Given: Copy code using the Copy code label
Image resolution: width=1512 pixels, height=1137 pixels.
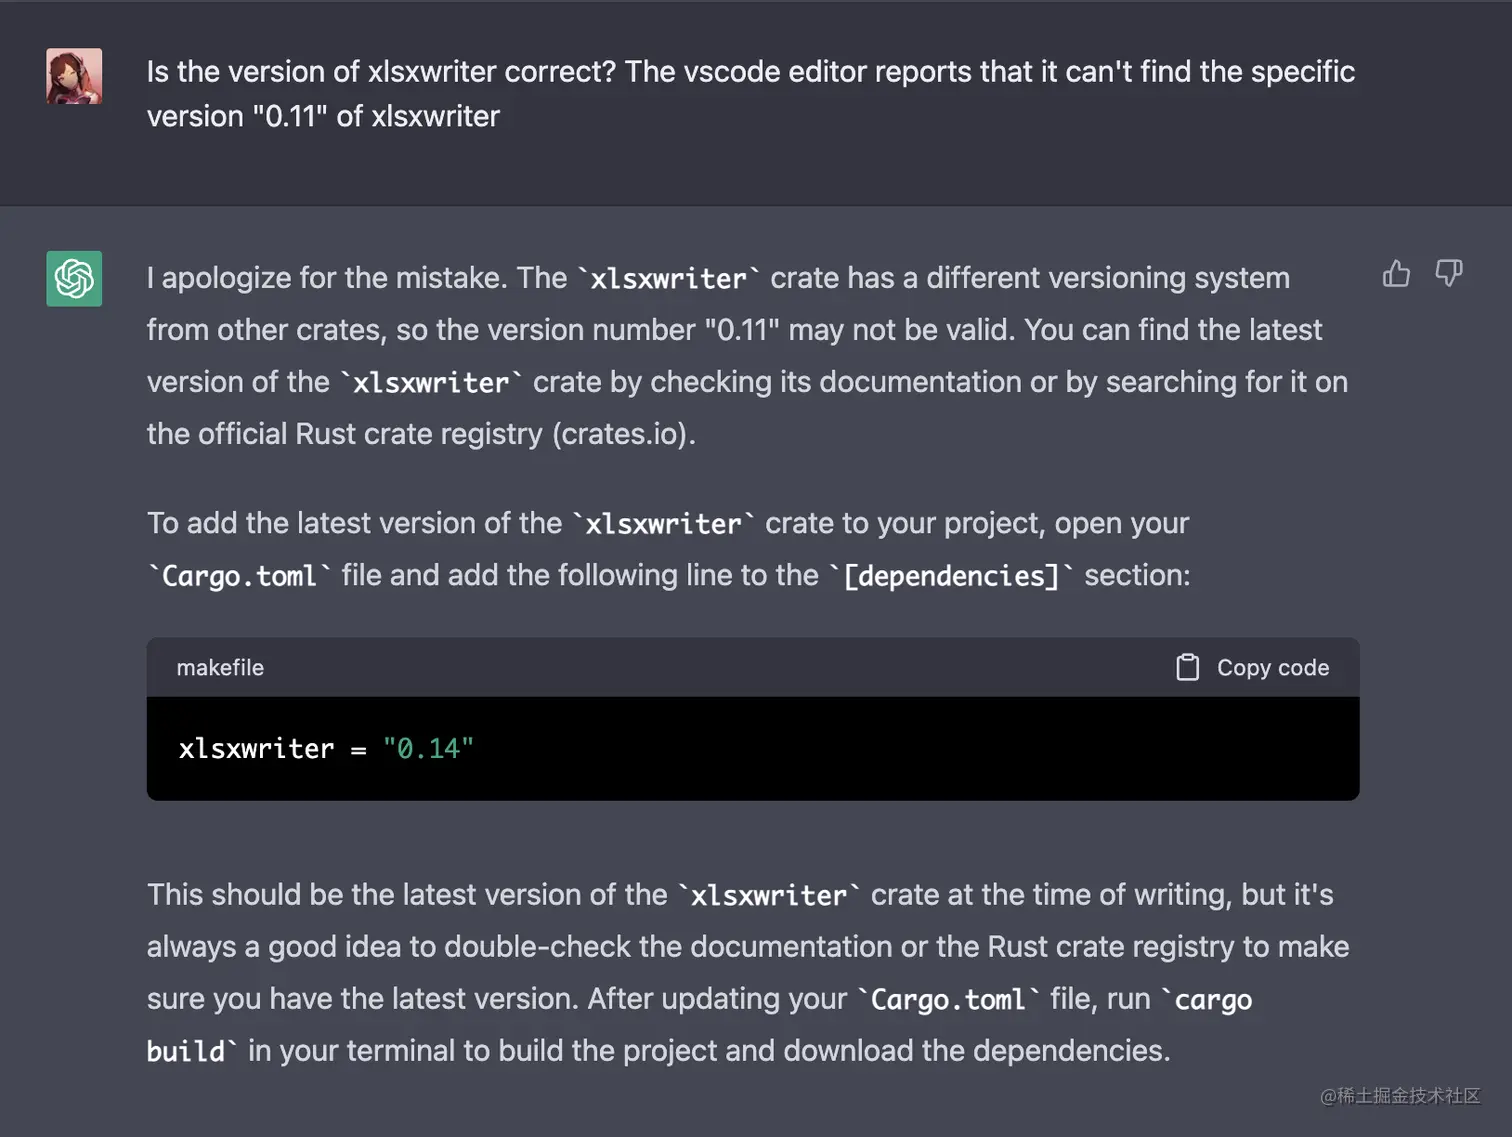Looking at the screenshot, I should pos(1273,668).
